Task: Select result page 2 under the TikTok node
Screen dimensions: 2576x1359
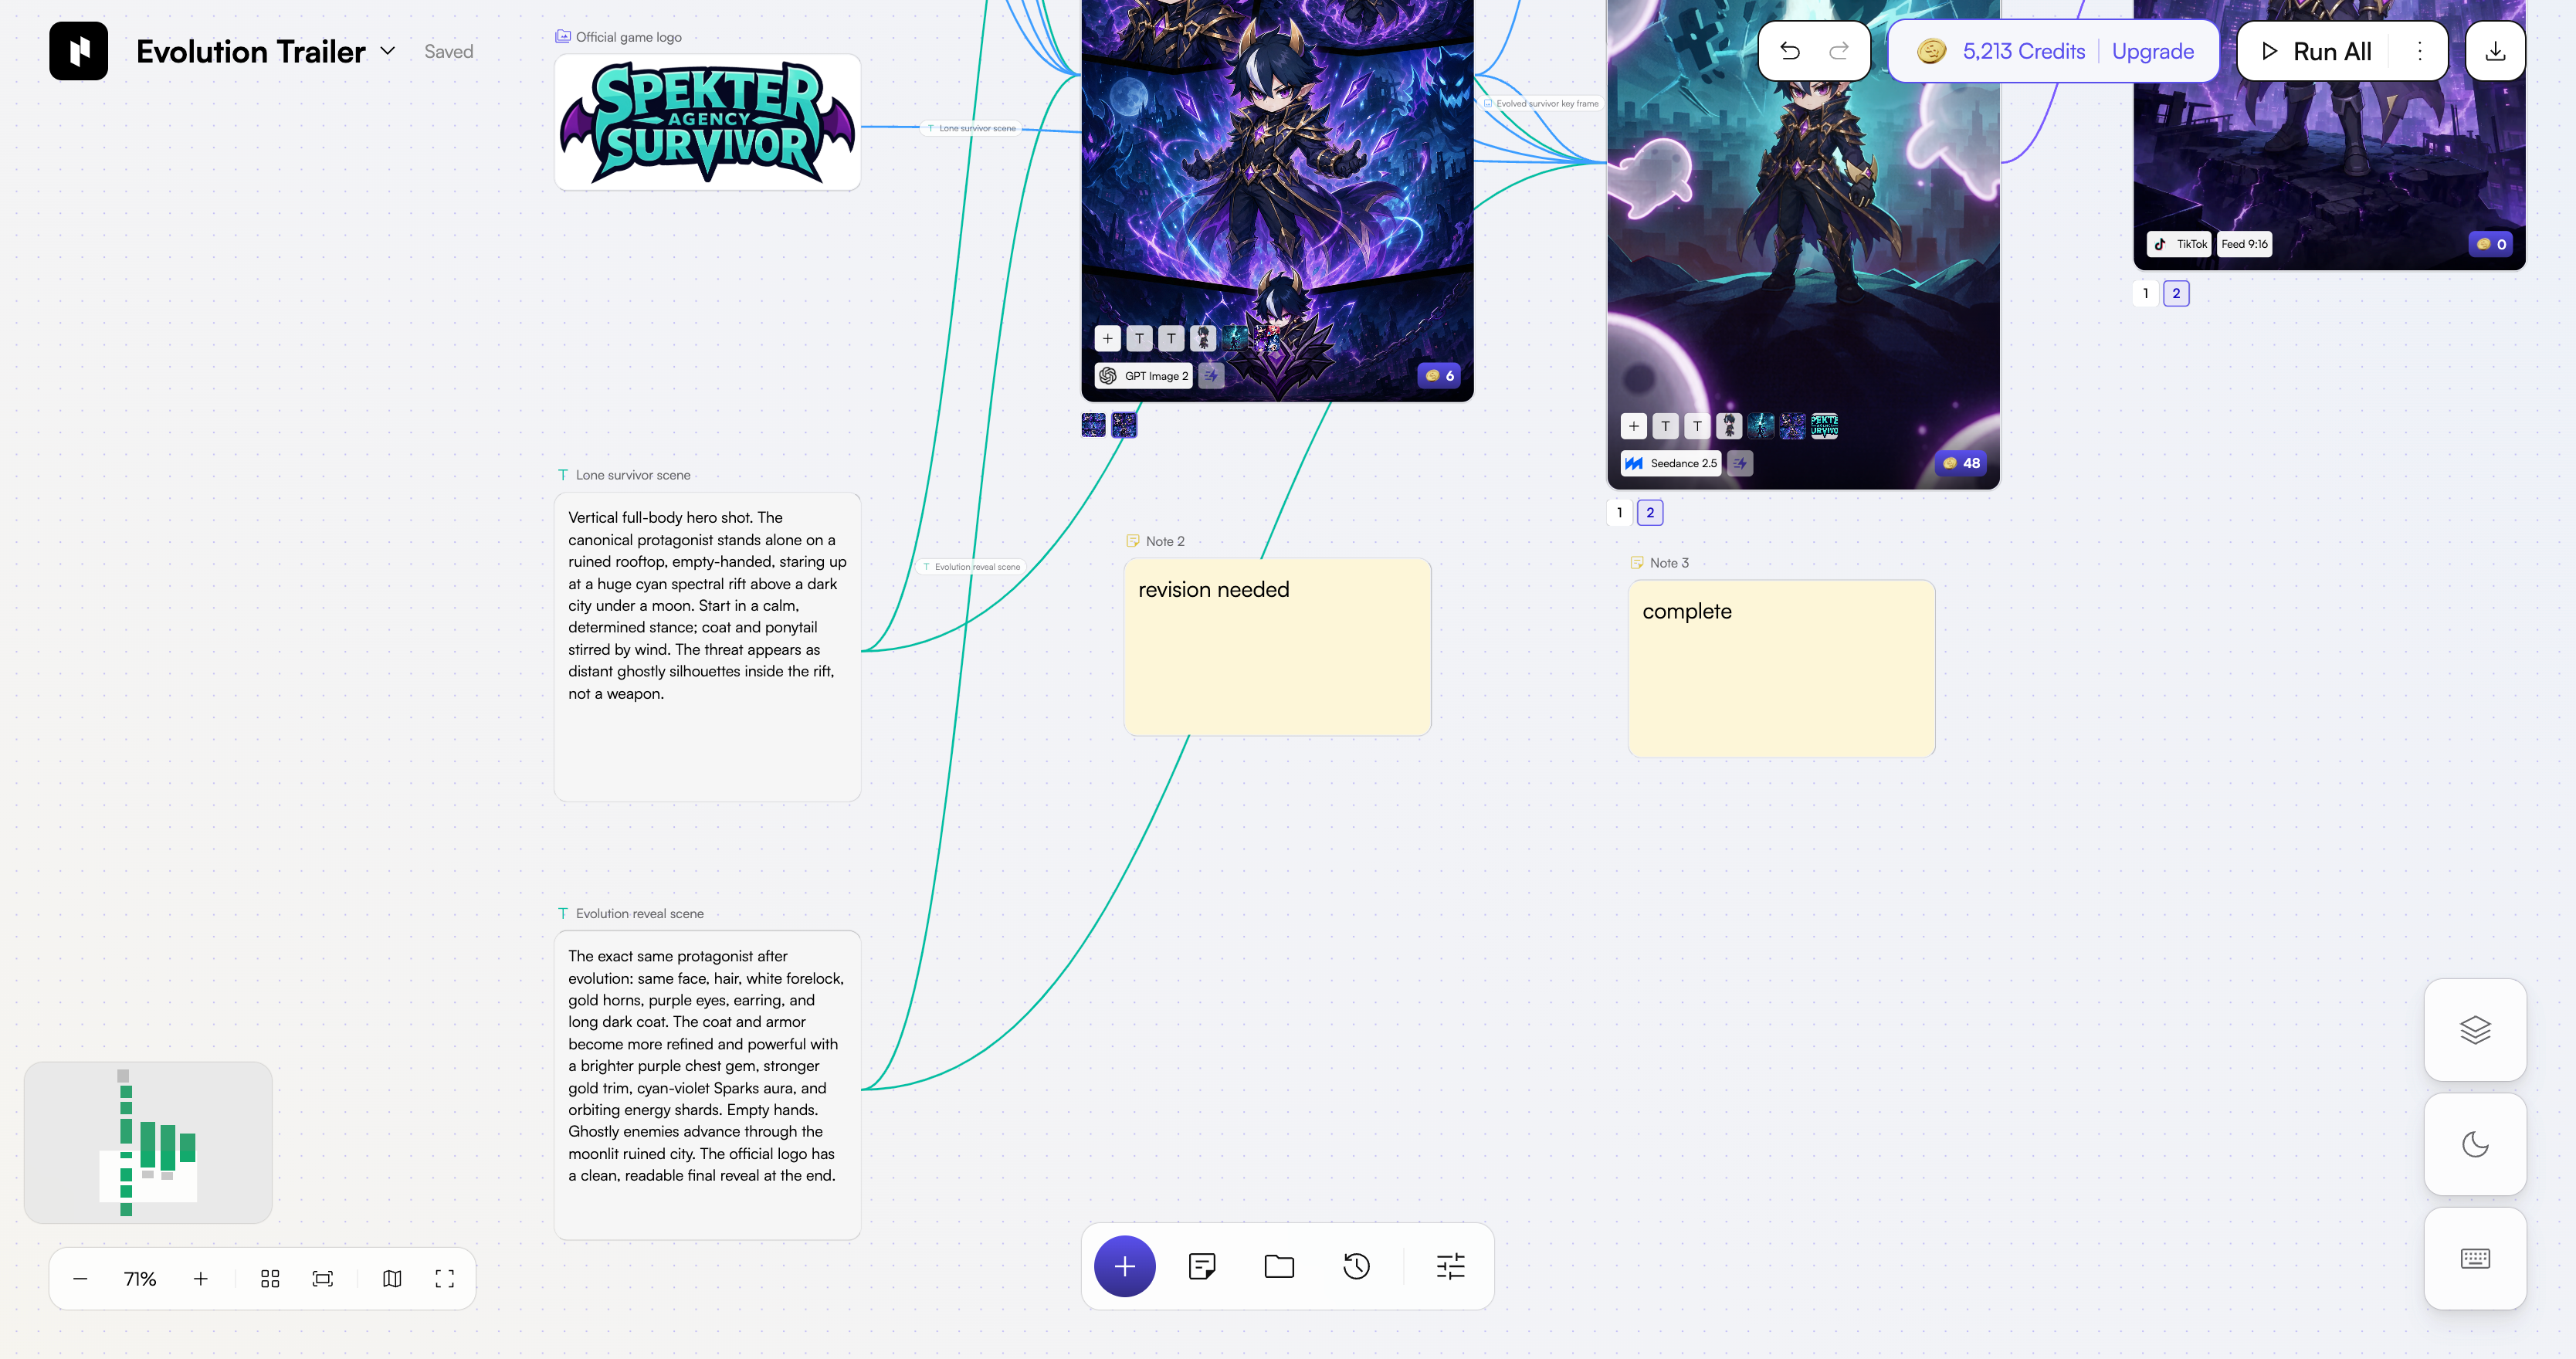Action: pos(2176,293)
